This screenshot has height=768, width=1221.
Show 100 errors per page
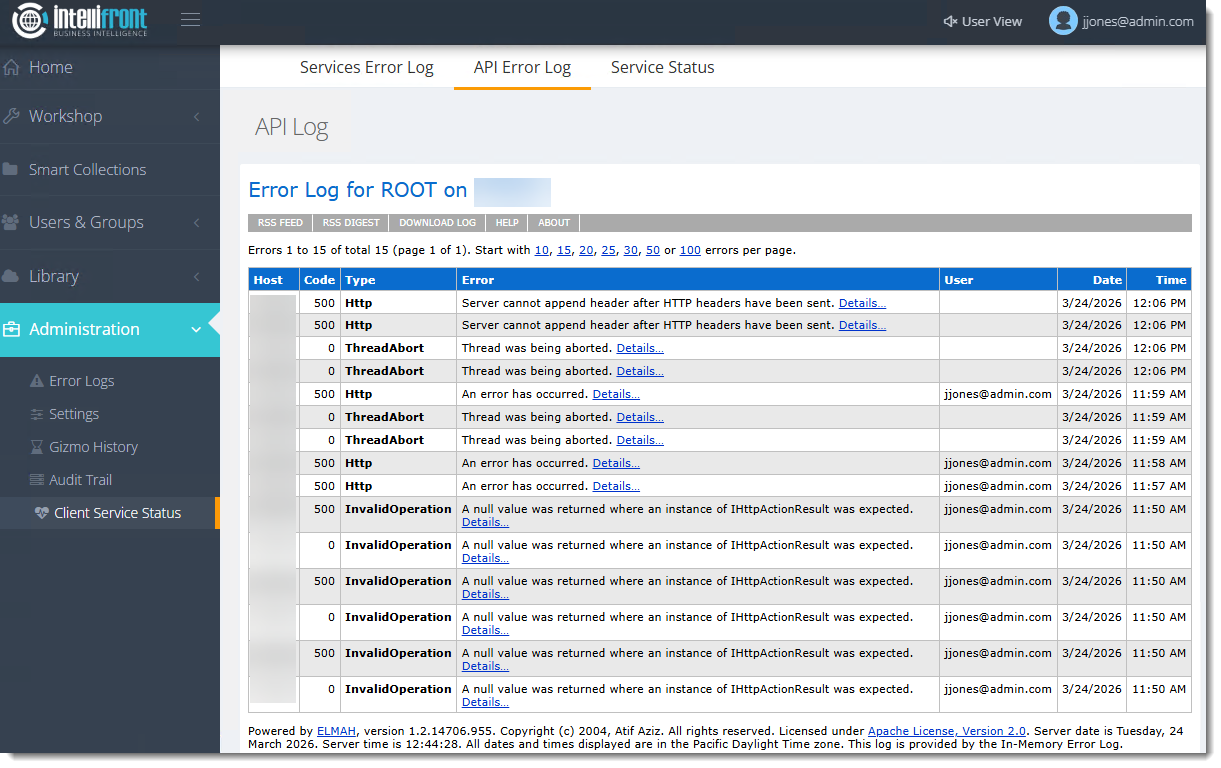click(690, 250)
